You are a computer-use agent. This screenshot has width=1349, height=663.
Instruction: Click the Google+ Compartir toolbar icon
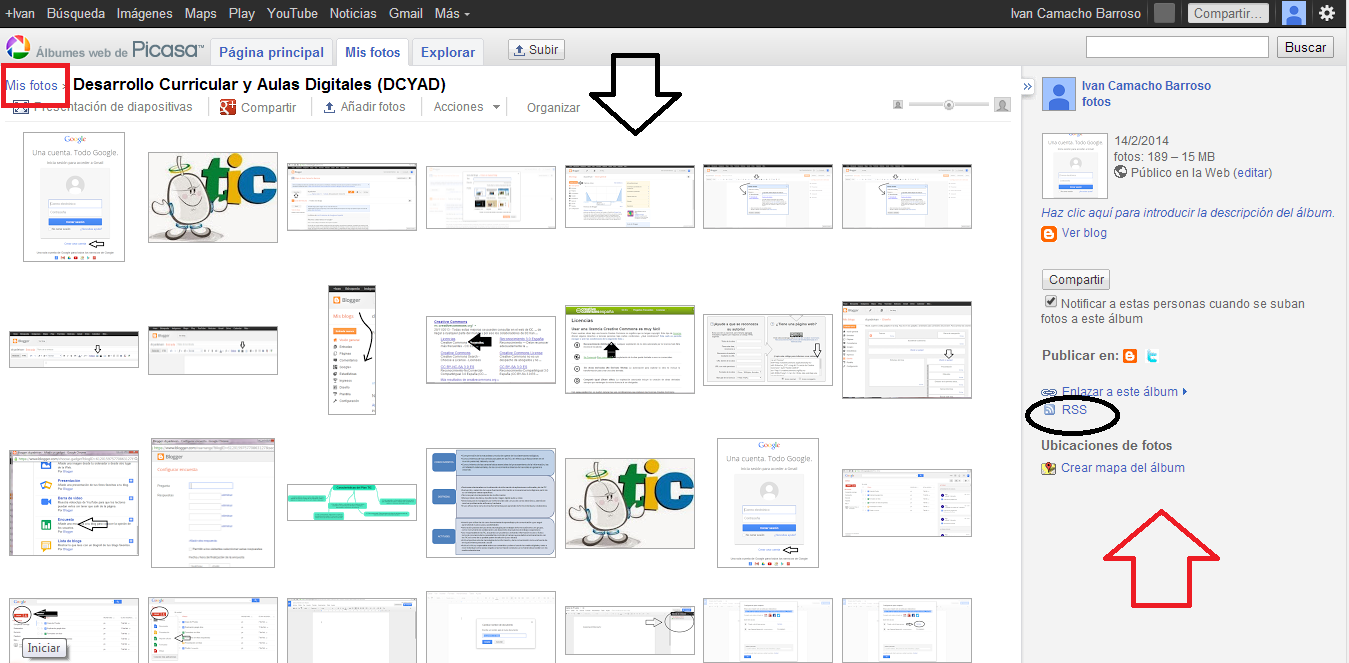228,107
